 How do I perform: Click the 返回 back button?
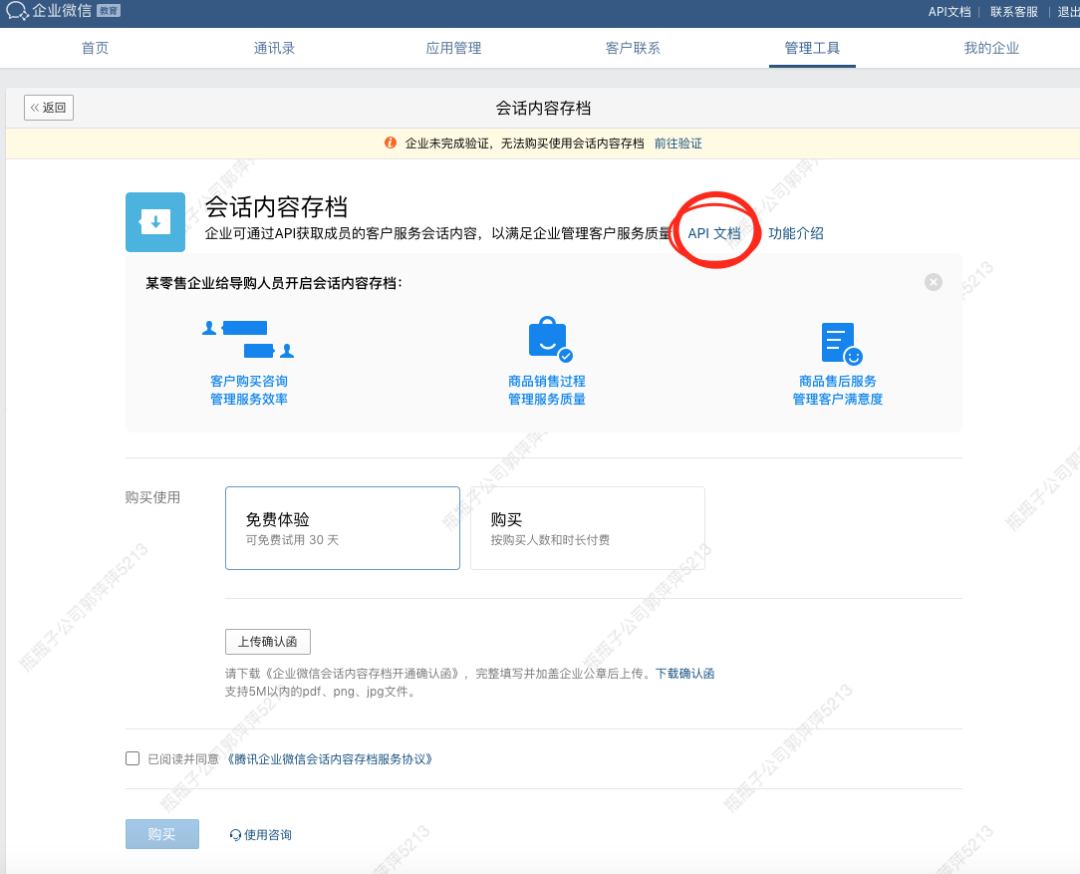(x=49, y=107)
